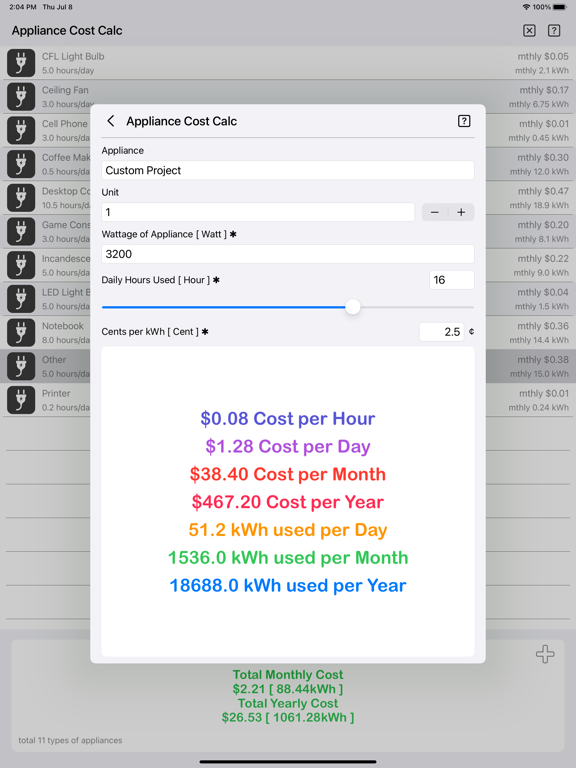The width and height of the screenshot is (576, 768).
Task: Tap the Printer plug icon
Action: pyautogui.click(x=21, y=400)
